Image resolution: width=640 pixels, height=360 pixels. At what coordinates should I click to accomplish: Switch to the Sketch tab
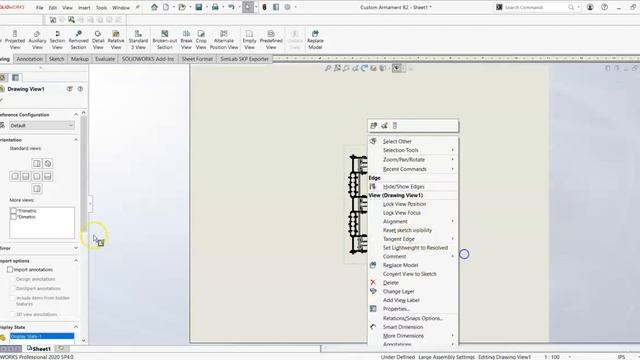tap(56, 59)
